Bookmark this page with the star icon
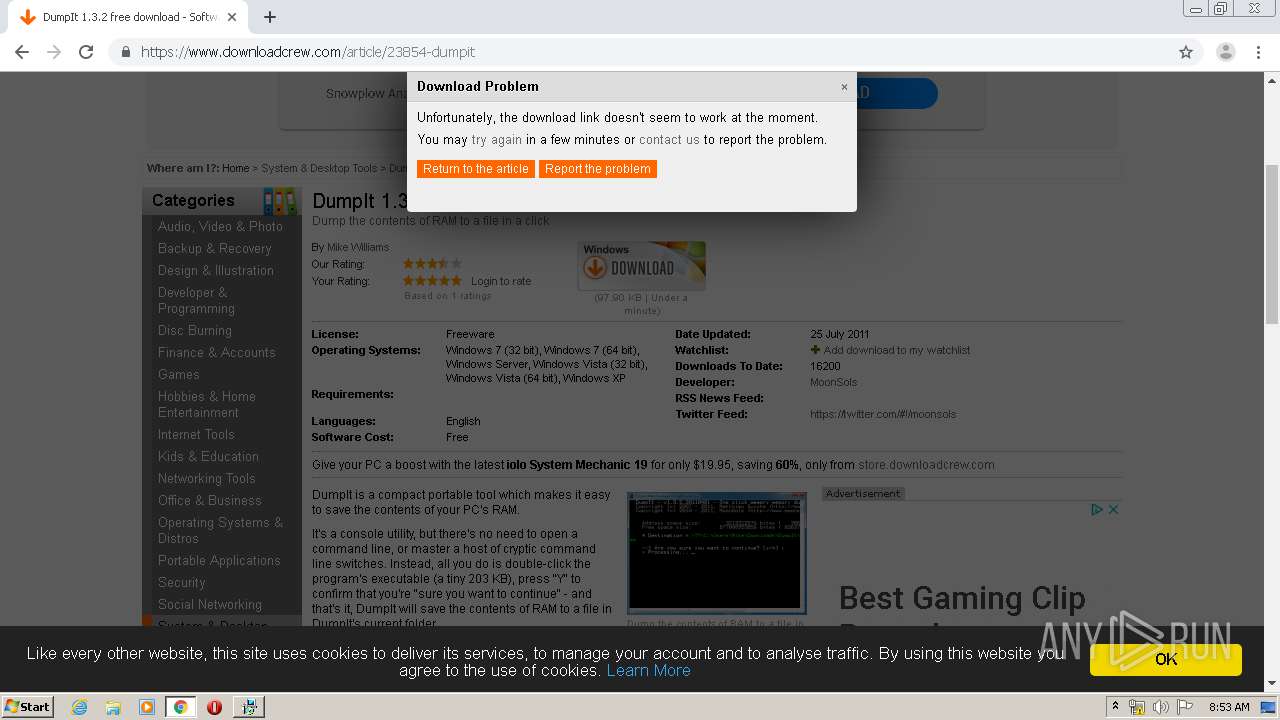The image size is (1280, 720). tap(1186, 52)
